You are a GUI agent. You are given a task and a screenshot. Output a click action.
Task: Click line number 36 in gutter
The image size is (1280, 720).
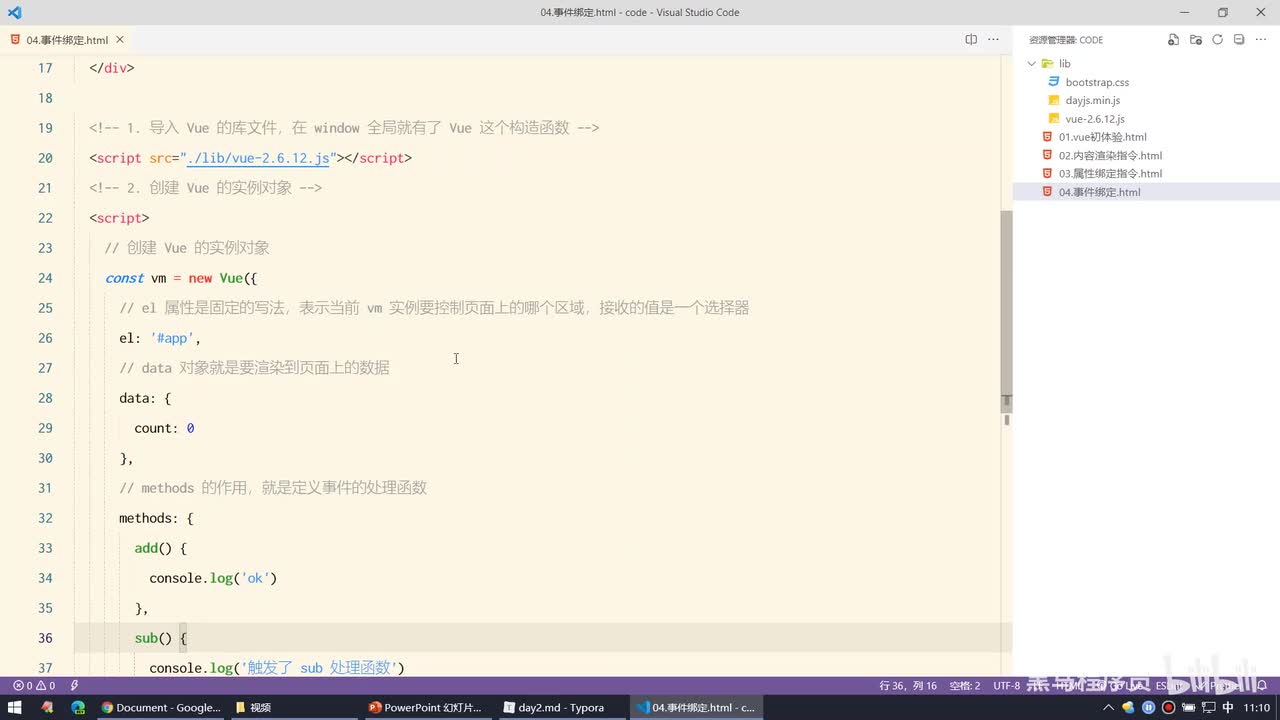point(44,638)
